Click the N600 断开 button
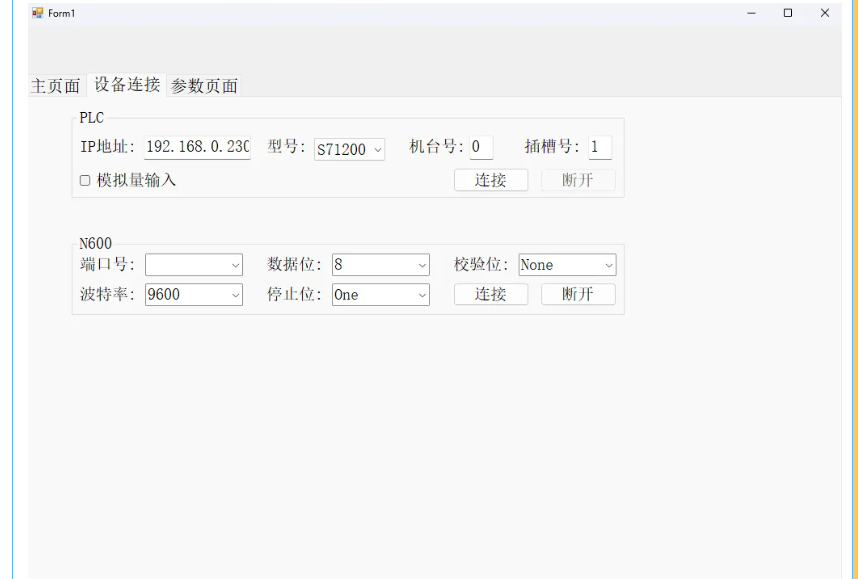The width and height of the screenshot is (861, 579). coord(578,294)
